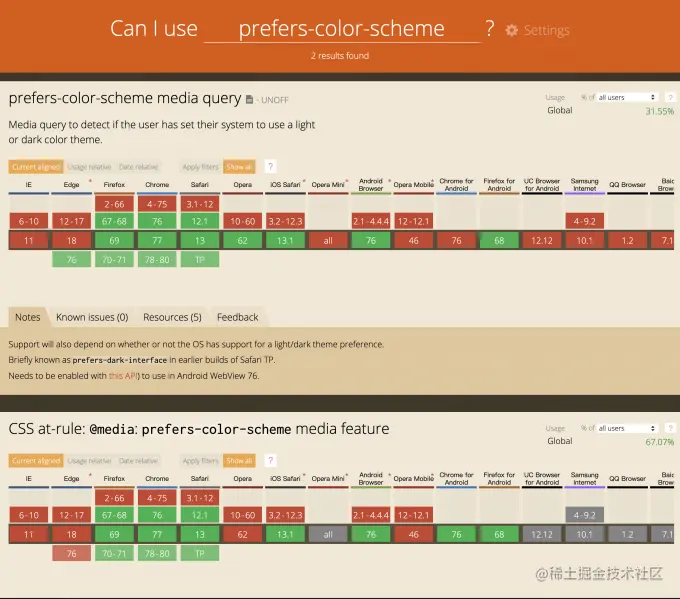
Task: Click the Samsung Internet header in media query table
Action: (585, 185)
